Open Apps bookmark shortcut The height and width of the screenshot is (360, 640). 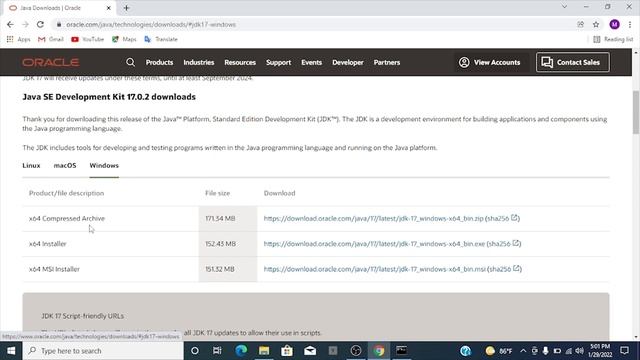[x=18, y=39]
